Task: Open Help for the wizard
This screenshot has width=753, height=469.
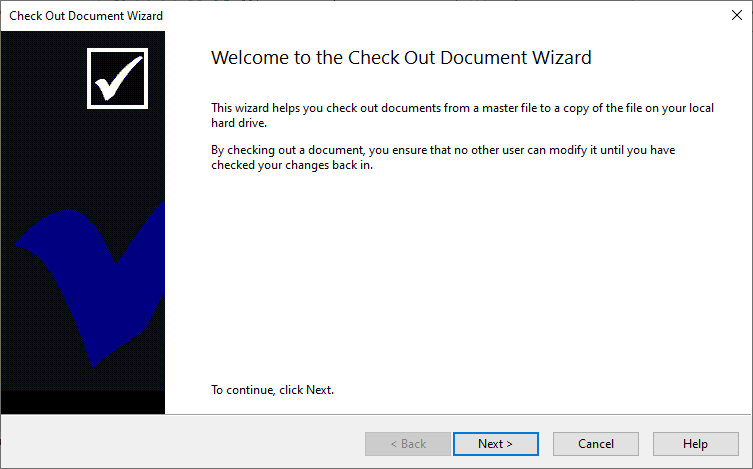Action: point(695,444)
